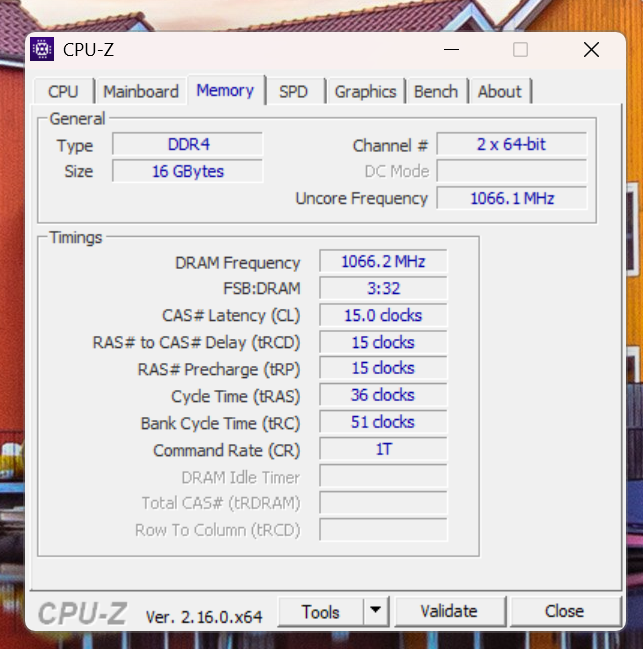
Task: Click the Bank Cycle Time (tRC) label
Action: pos(221,423)
